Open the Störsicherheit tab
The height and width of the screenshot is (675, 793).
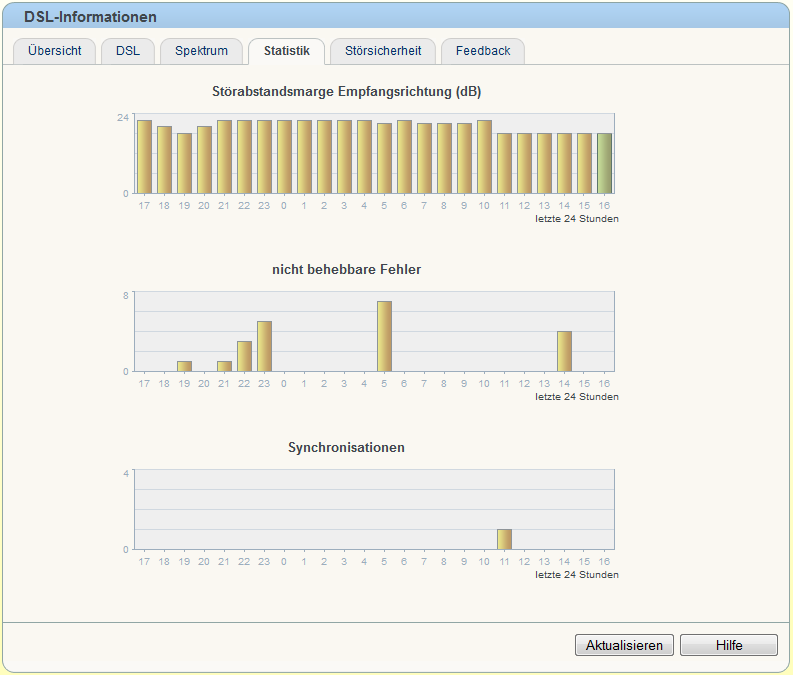click(383, 51)
